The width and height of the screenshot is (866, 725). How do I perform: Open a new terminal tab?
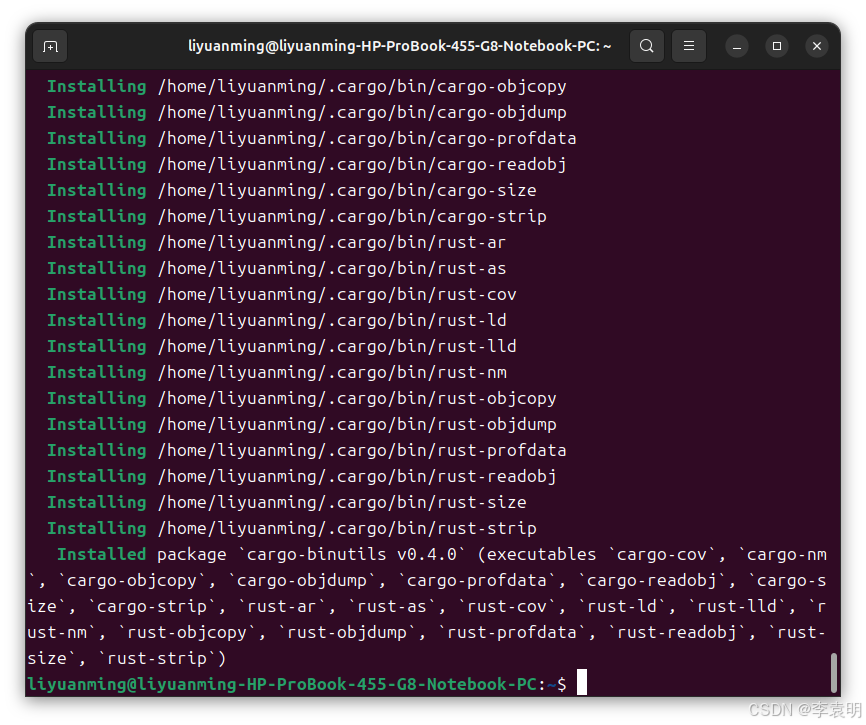pos(50,46)
